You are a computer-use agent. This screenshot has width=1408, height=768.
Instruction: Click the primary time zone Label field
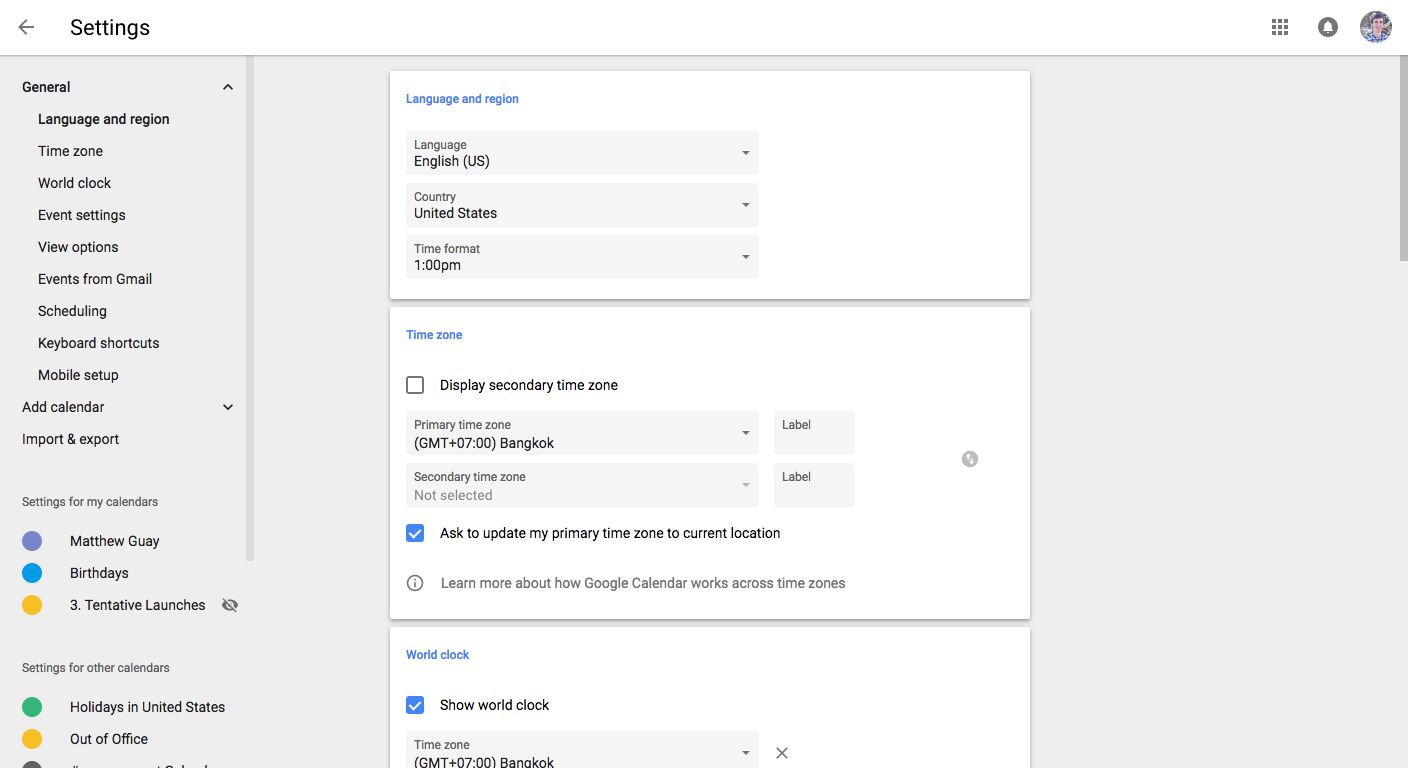pyautogui.click(x=813, y=434)
